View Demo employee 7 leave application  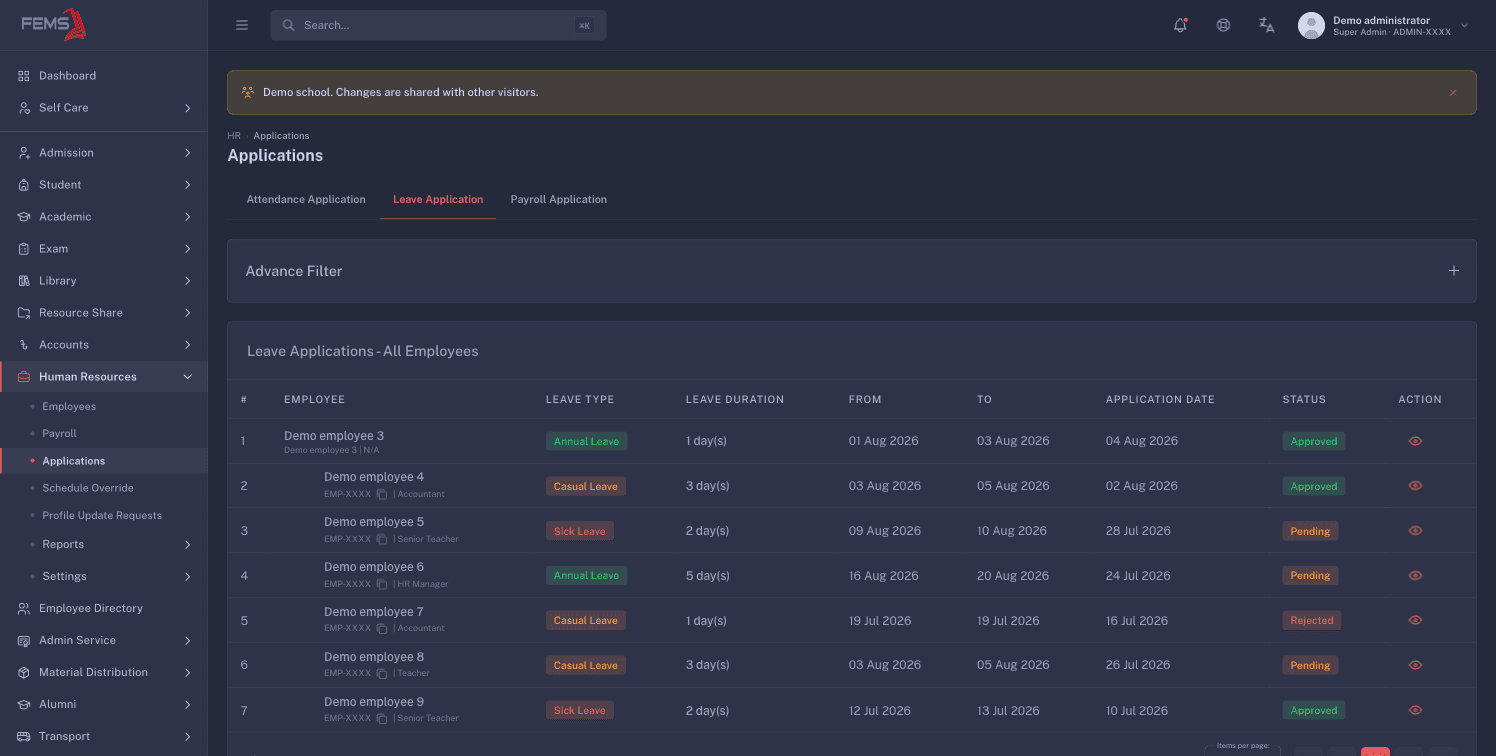tap(1415, 620)
